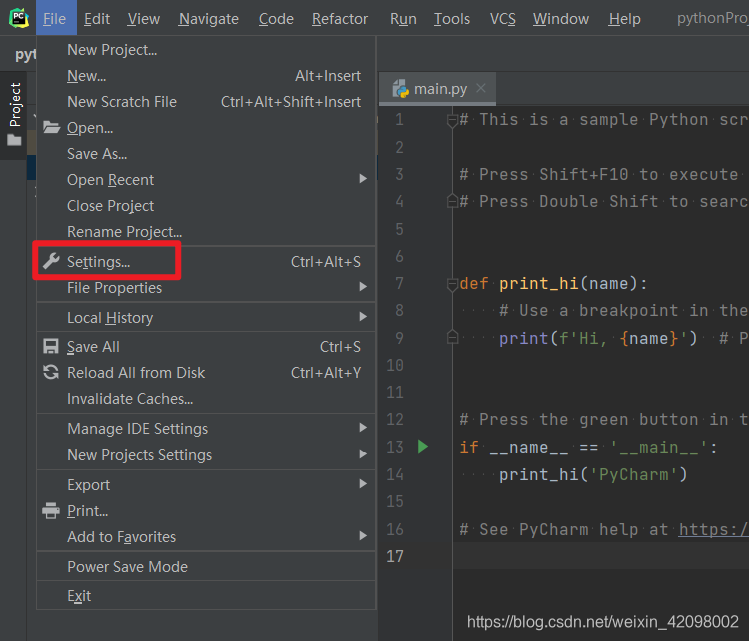Toggle the fold end marker at line 9
Screen dimensions: 749x641
(452, 338)
